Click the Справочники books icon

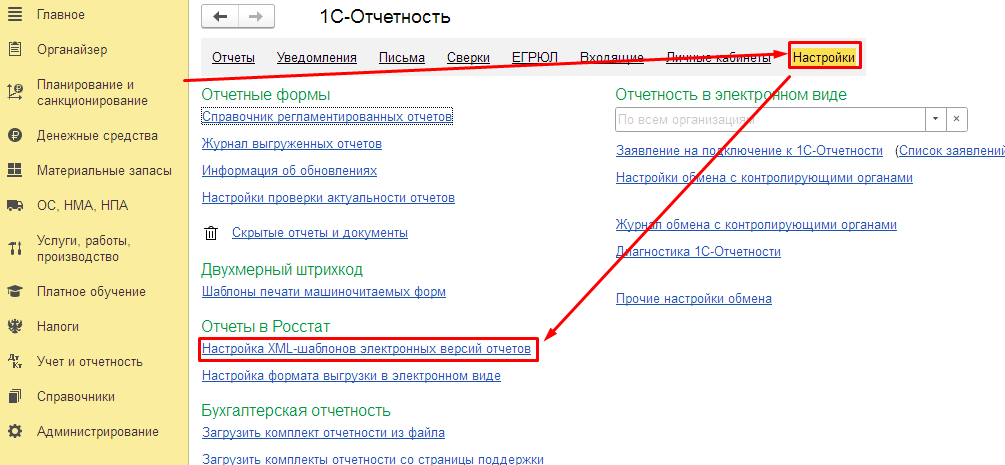14,396
